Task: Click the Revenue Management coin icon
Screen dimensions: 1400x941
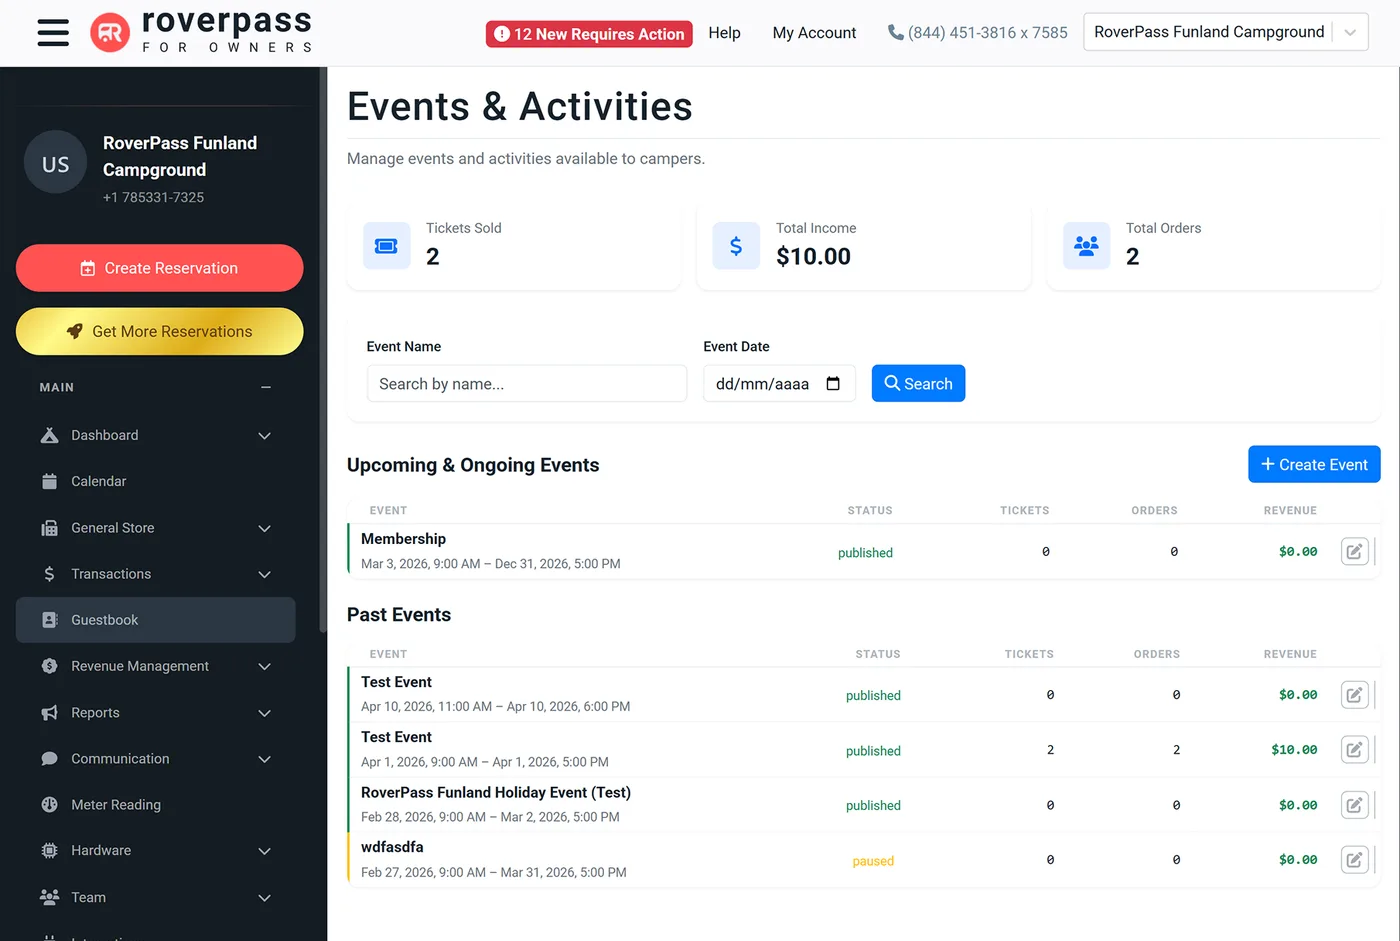Action: (x=49, y=666)
